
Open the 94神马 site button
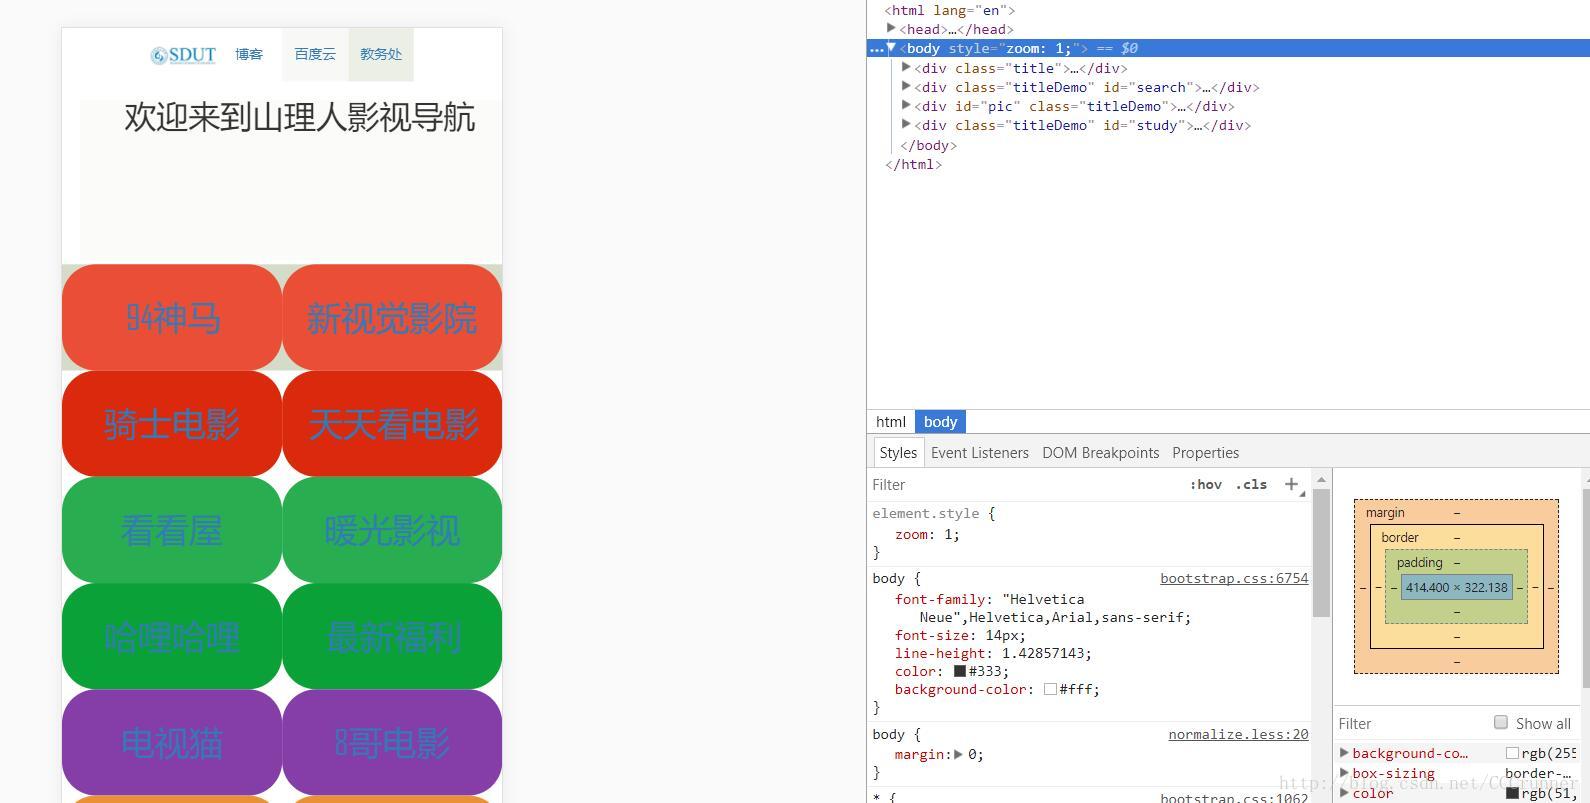(172, 318)
